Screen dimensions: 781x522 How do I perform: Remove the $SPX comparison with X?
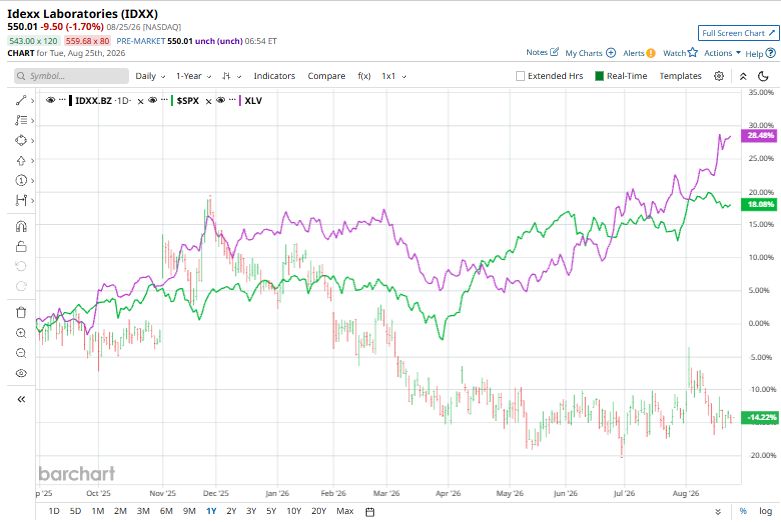[208, 101]
